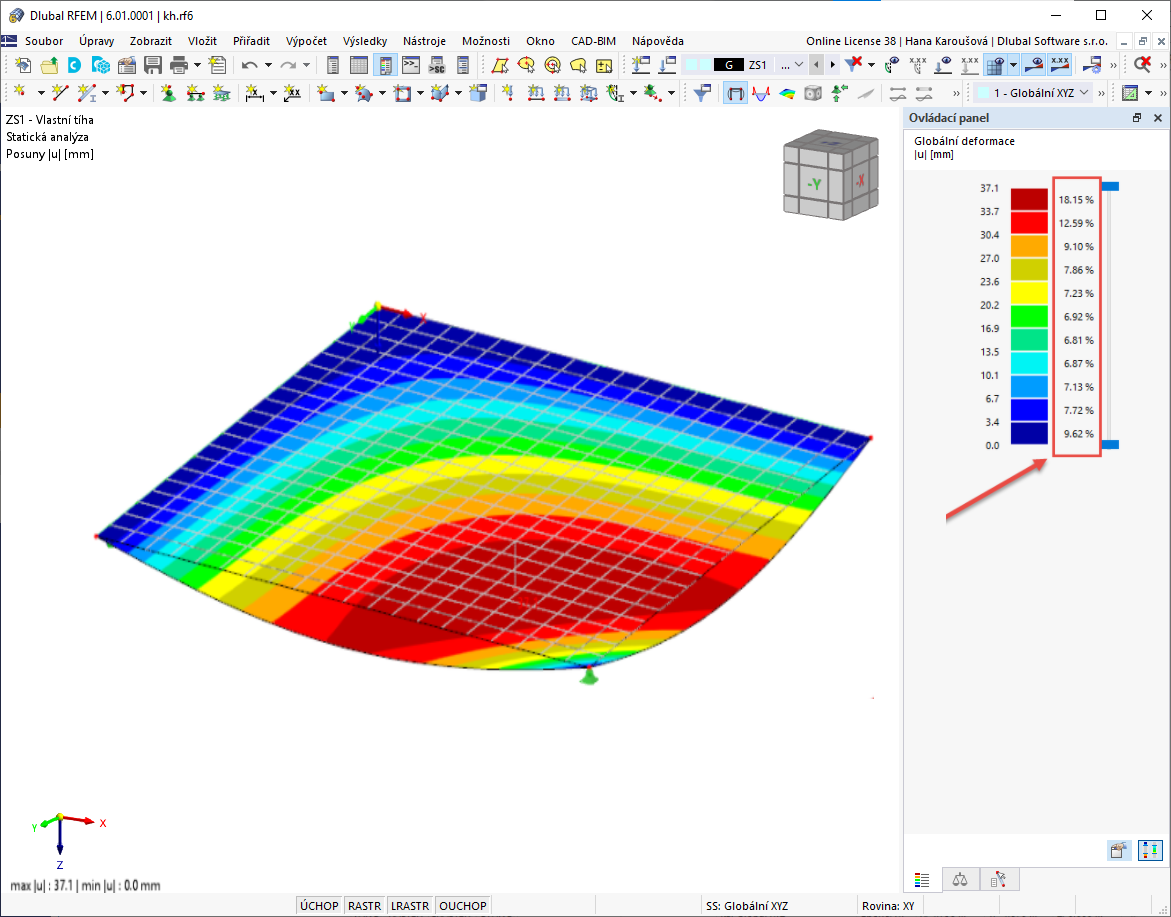
Task: Open the Nápověda menu
Action: tap(658, 41)
